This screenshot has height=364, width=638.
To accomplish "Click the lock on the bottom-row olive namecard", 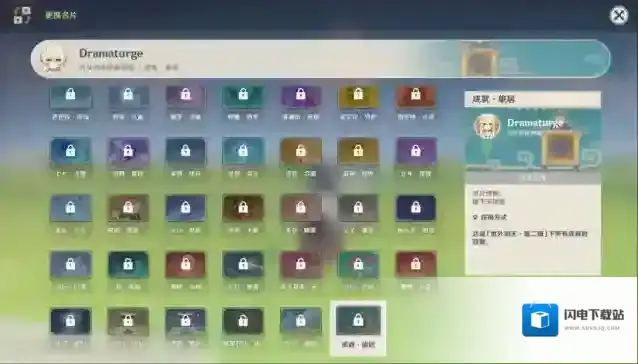I will [128, 320].
